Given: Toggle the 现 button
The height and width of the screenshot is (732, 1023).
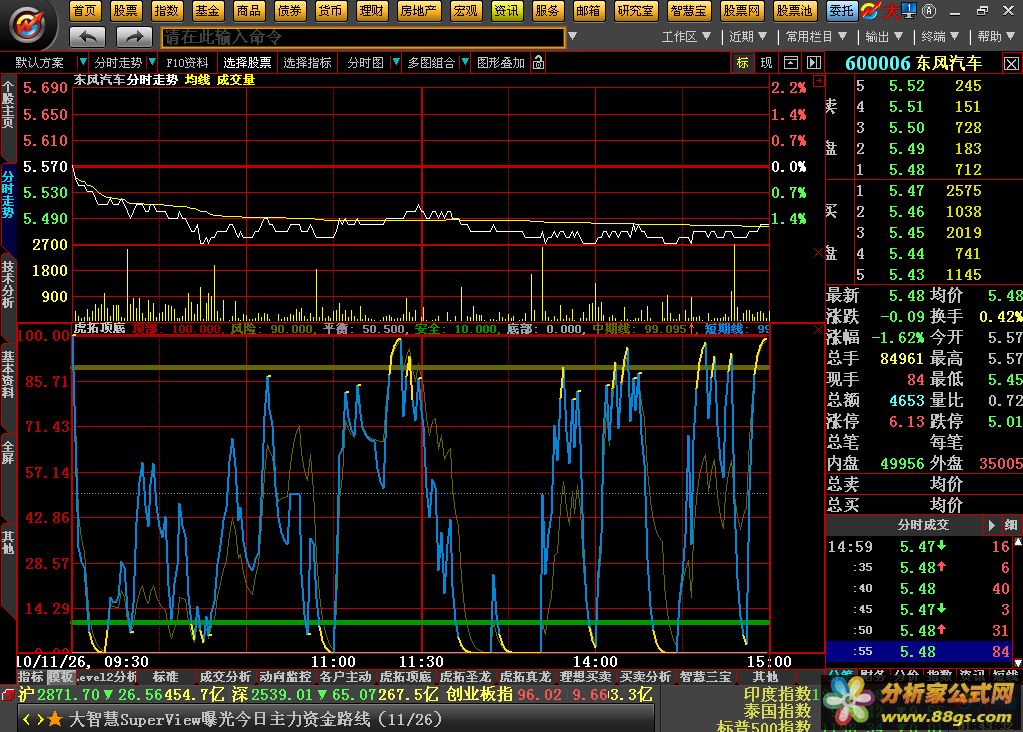Looking at the screenshot, I should [x=767, y=63].
